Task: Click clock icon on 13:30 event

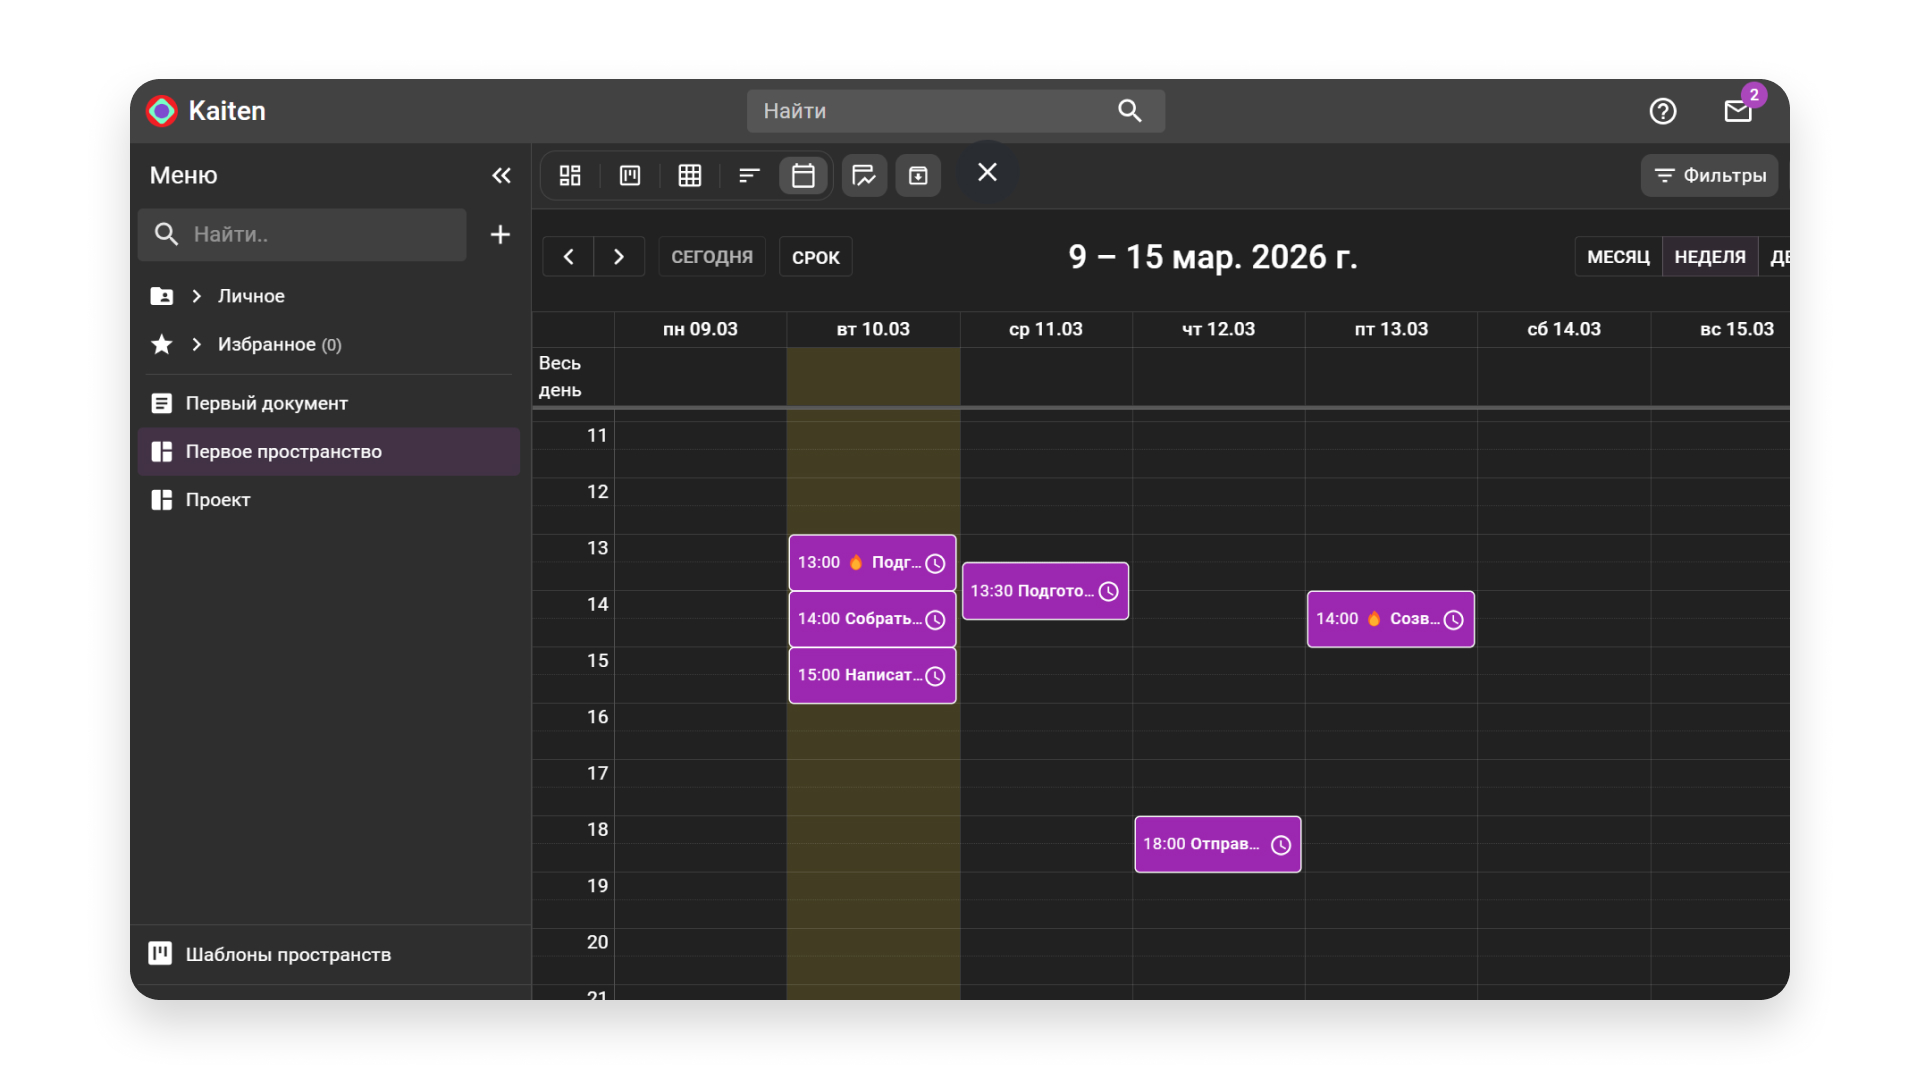Action: 1108,592
